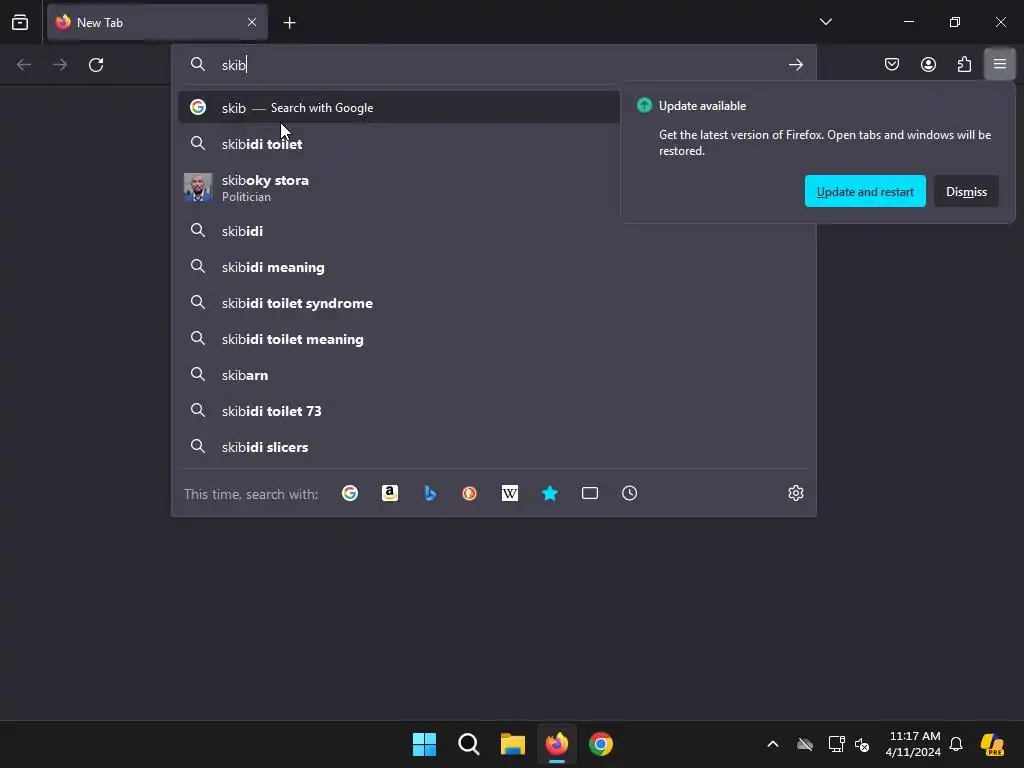Select 'skibidi toilet meaning' suggestion
The image size is (1024, 768).
click(x=493, y=338)
